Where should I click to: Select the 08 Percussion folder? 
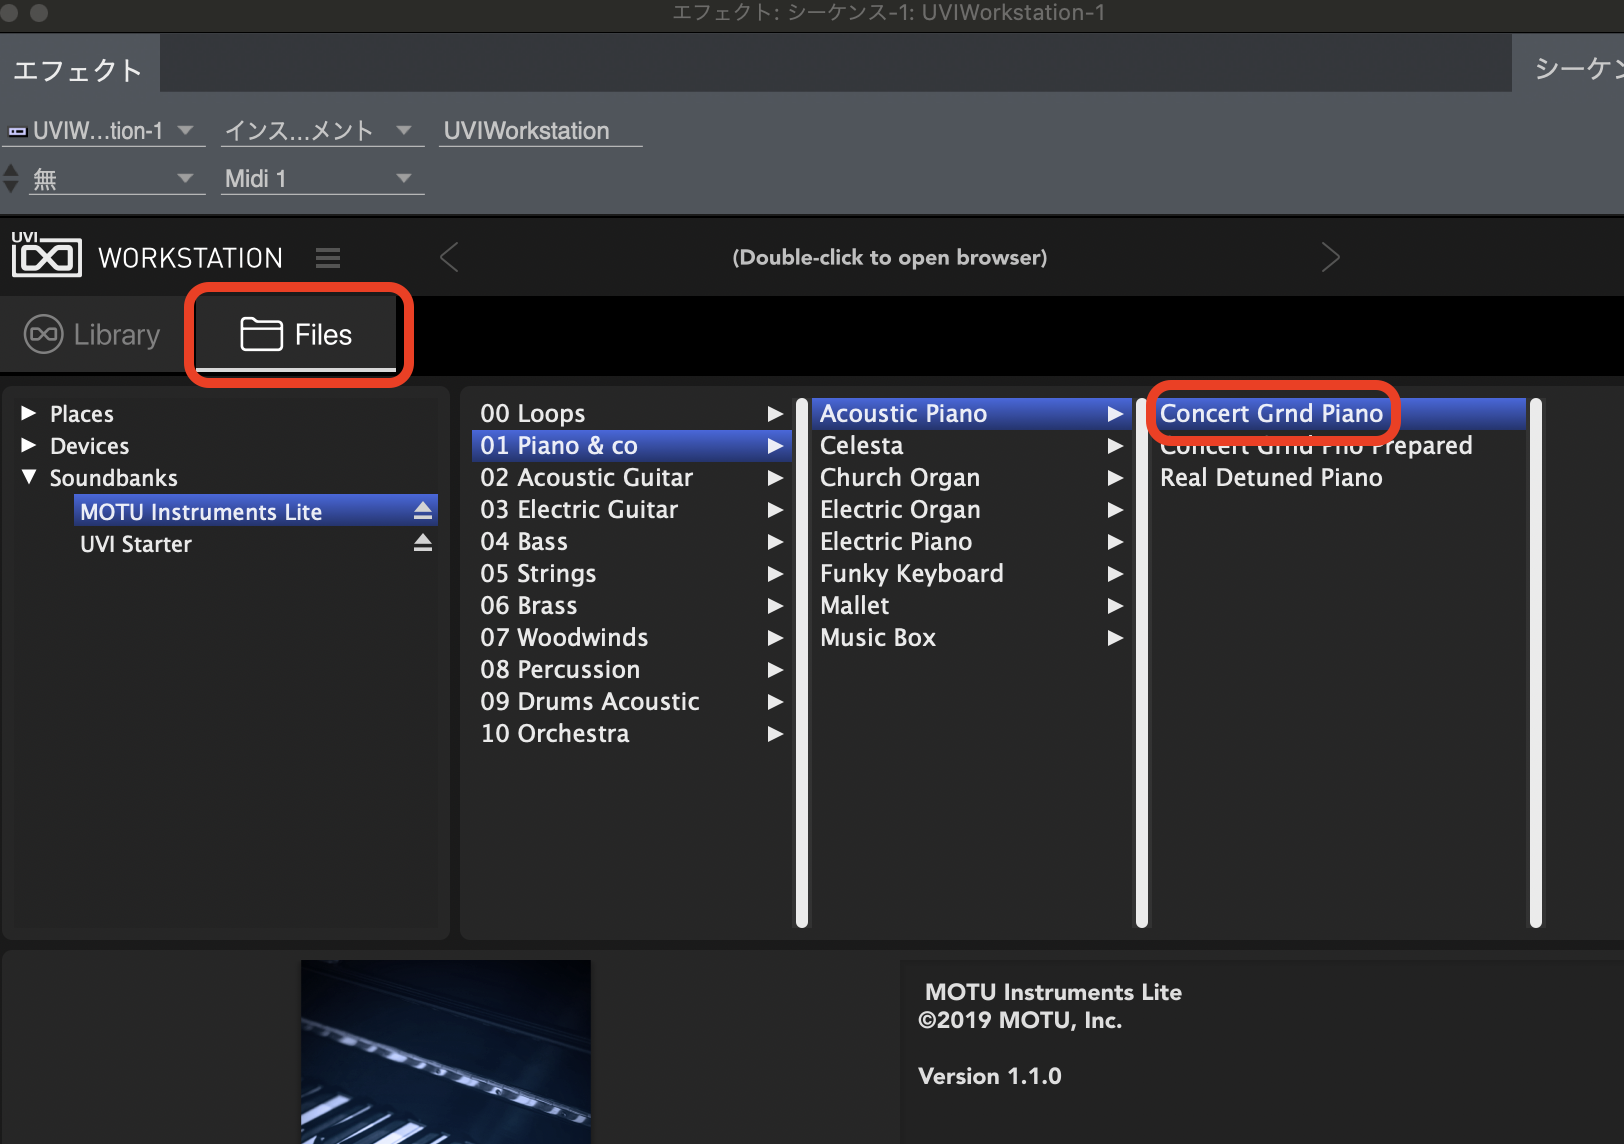point(631,669)
